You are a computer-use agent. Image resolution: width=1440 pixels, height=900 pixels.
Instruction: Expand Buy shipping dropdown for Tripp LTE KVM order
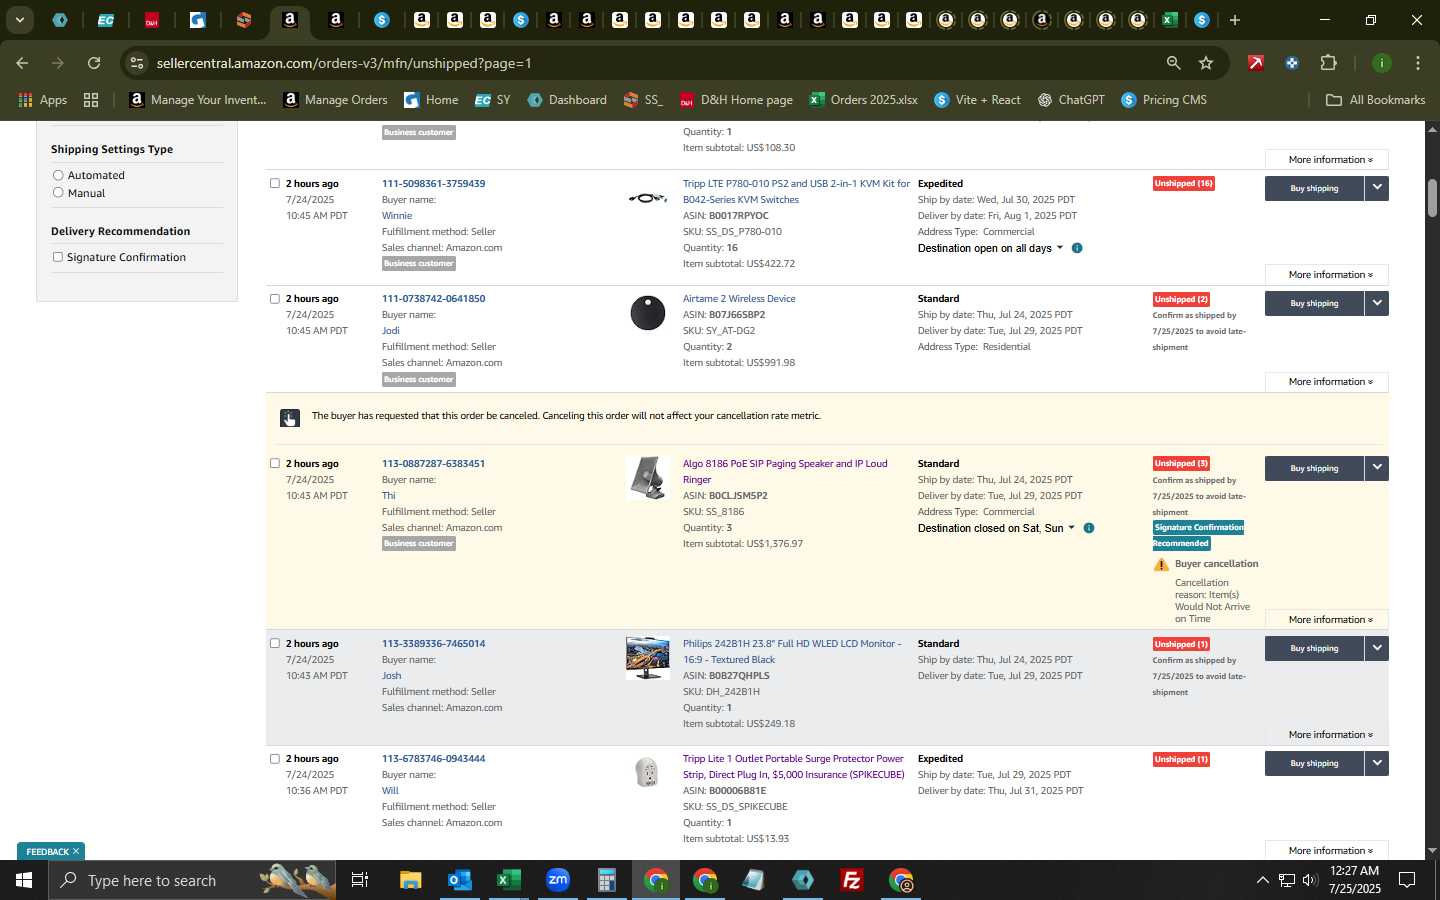[1377, 188]
